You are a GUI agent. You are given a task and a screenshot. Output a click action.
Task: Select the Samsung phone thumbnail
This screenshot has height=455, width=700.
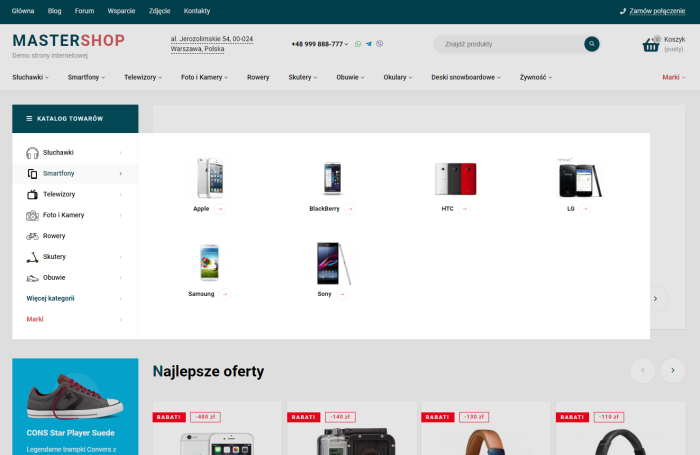coord(209,262)
